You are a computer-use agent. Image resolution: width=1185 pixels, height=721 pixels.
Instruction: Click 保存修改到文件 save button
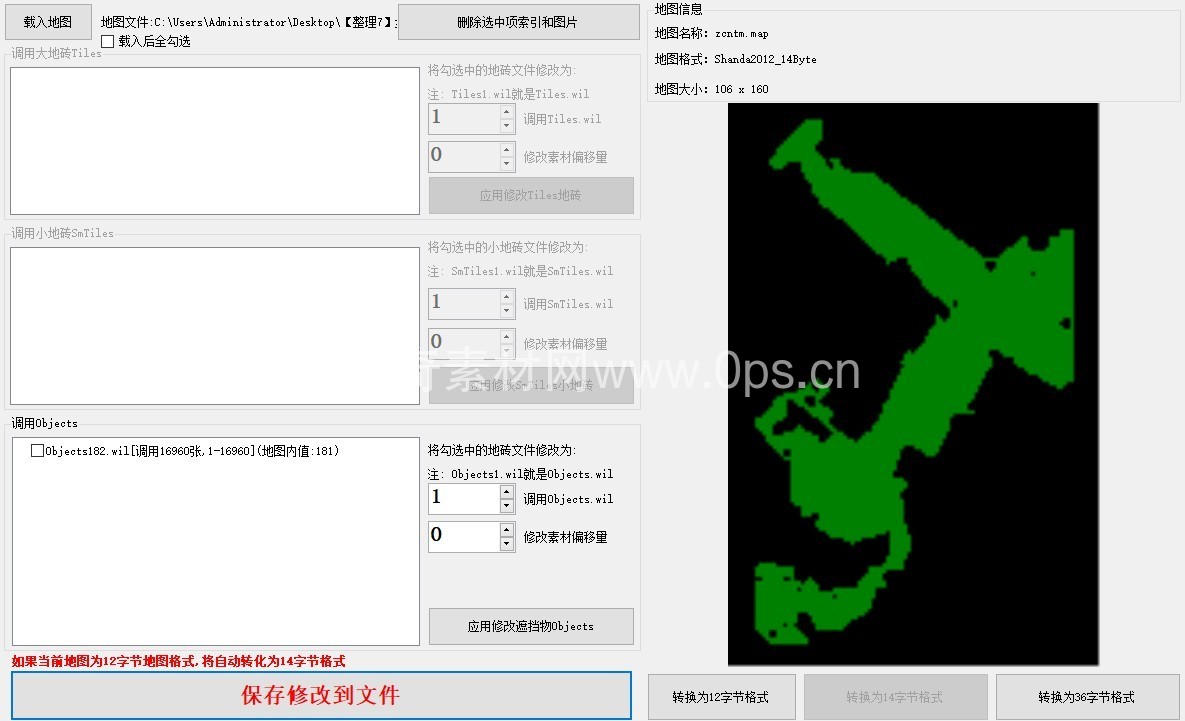321,695
